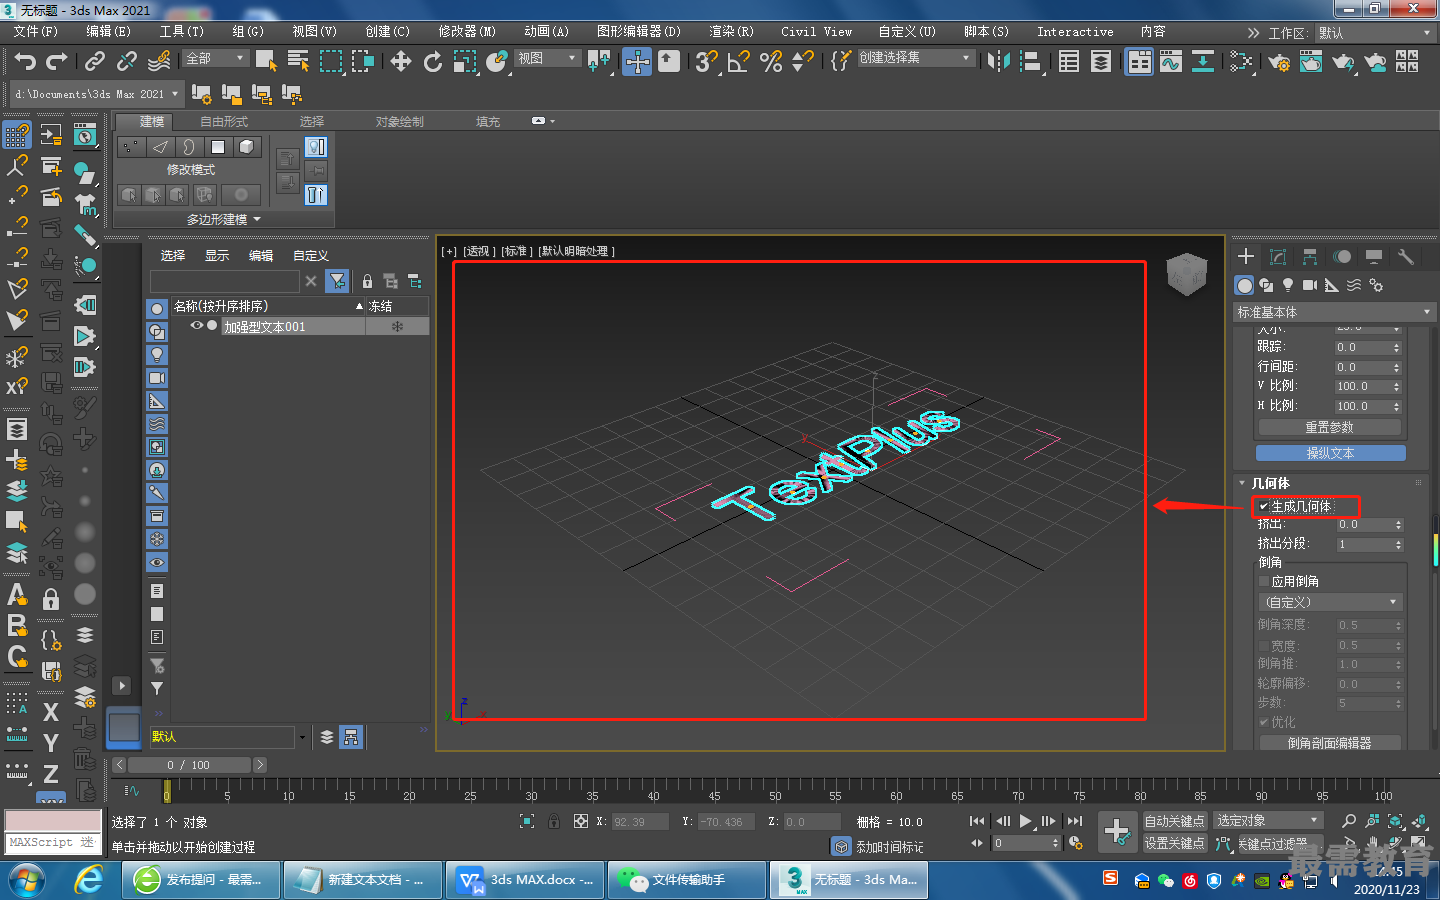Click the Align tool icon
Viewport: 1440px width, 900px height.
(x=1030, y=62)
